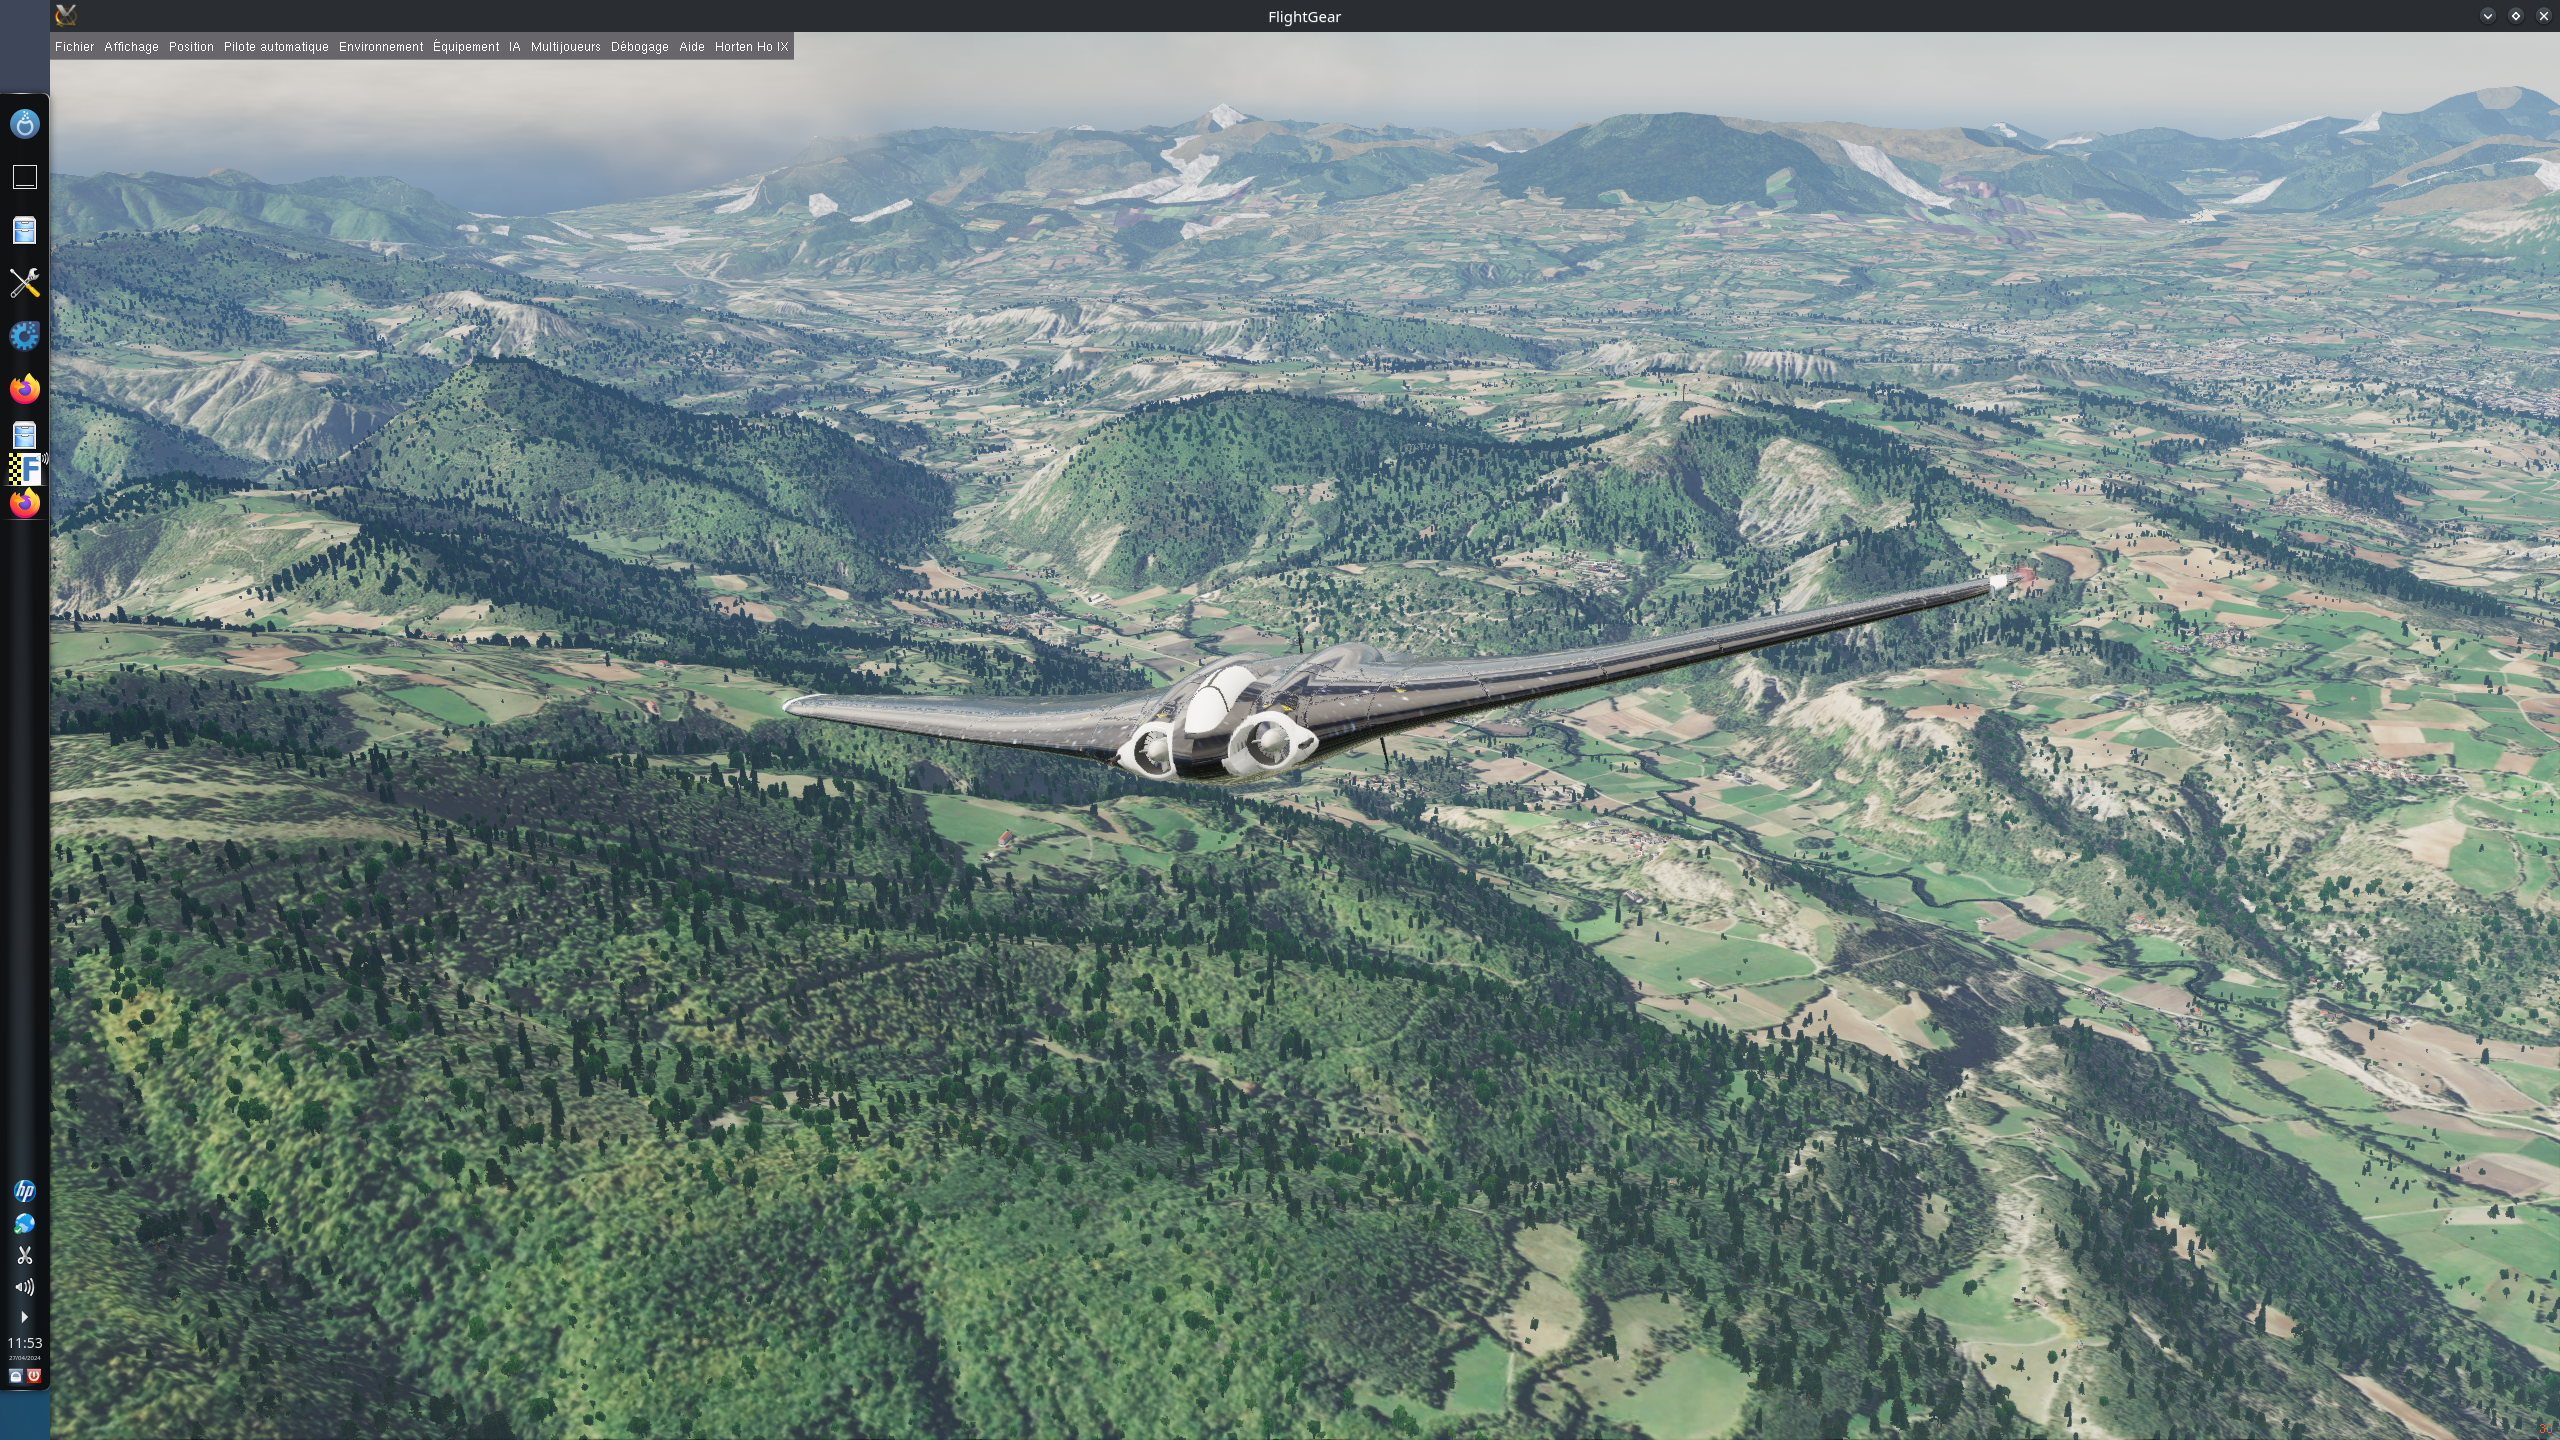Image resolution: width=2560 pixels, height=1440 pixels.
Task: Click the 11:53 clock display
Action: tap(24, 1343)
